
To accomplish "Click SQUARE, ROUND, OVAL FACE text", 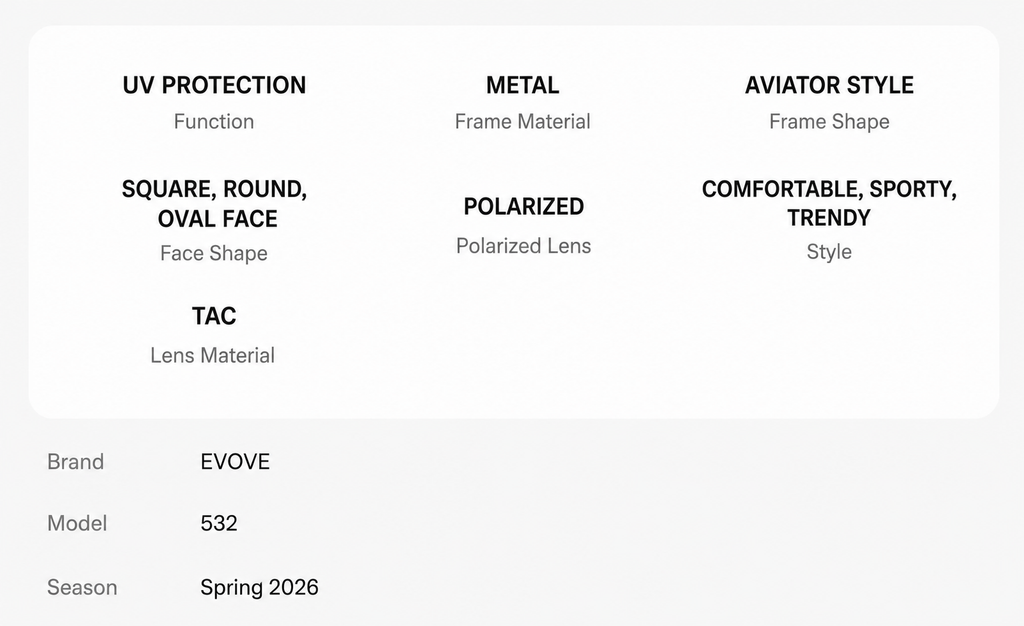I will pos(214,204).
